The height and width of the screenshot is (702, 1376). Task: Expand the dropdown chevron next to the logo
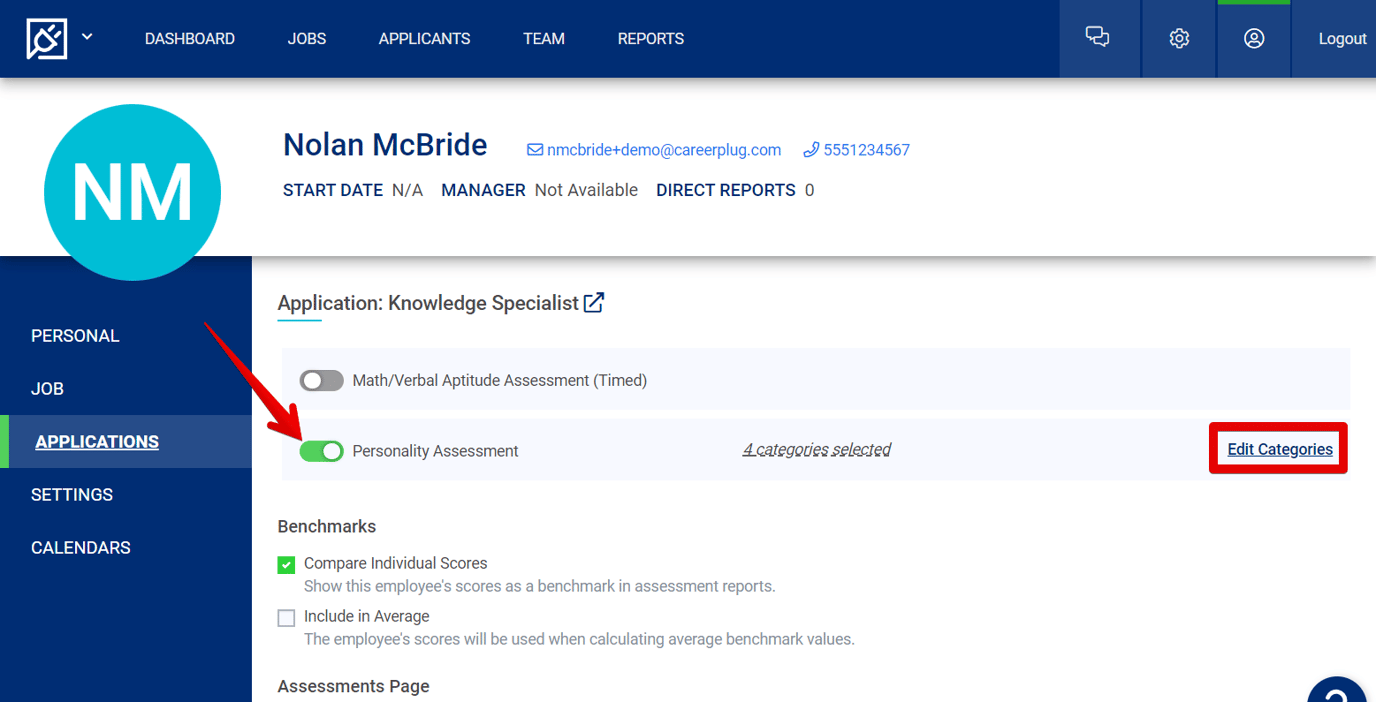pyautogui.click(x=86, y=36)
